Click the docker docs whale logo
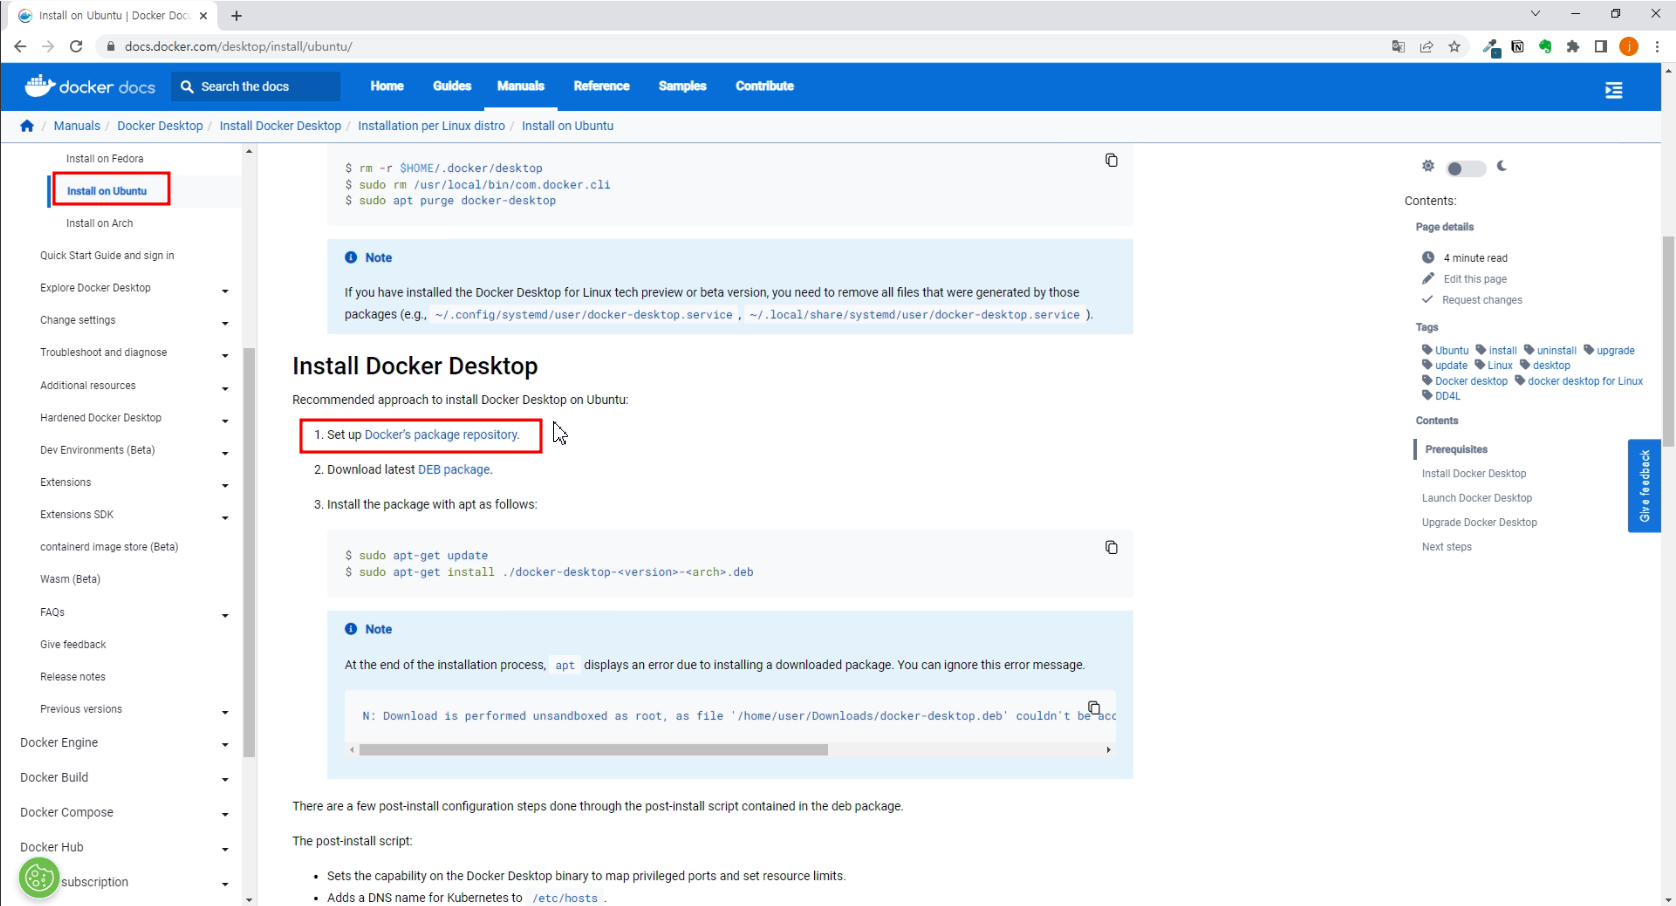1676x906 pixels. coord(90,86)
